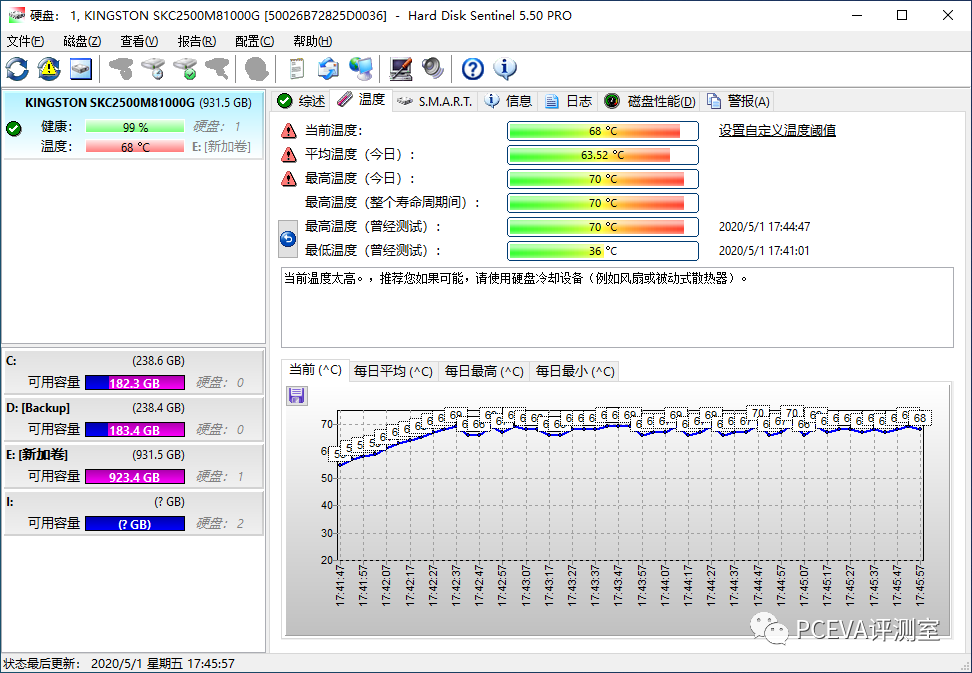
Task: Select the KINGSTON SKC2500M81000G disk entry
Action: tap(133, 126)
